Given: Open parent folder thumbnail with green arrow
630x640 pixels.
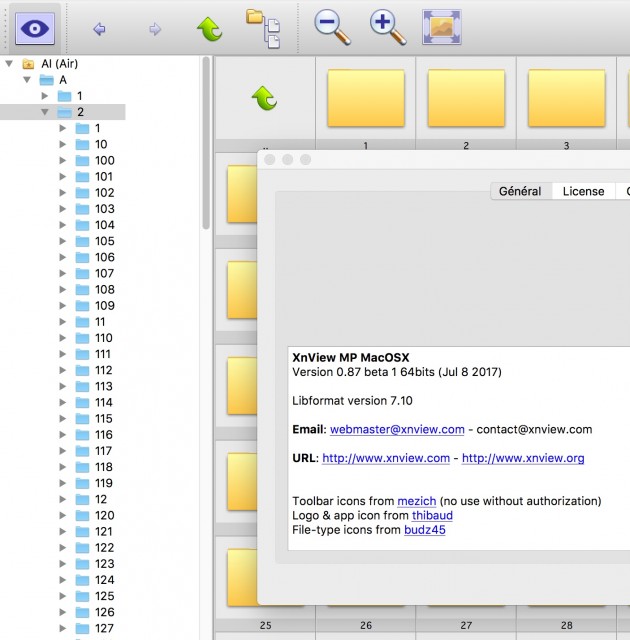Looking at the screenshot, I should coord(264,98).
